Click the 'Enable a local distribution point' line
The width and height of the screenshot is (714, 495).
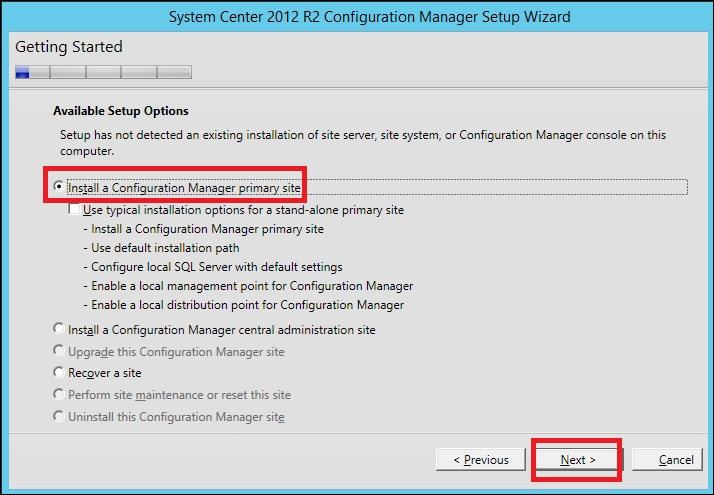tap(244, 305)
